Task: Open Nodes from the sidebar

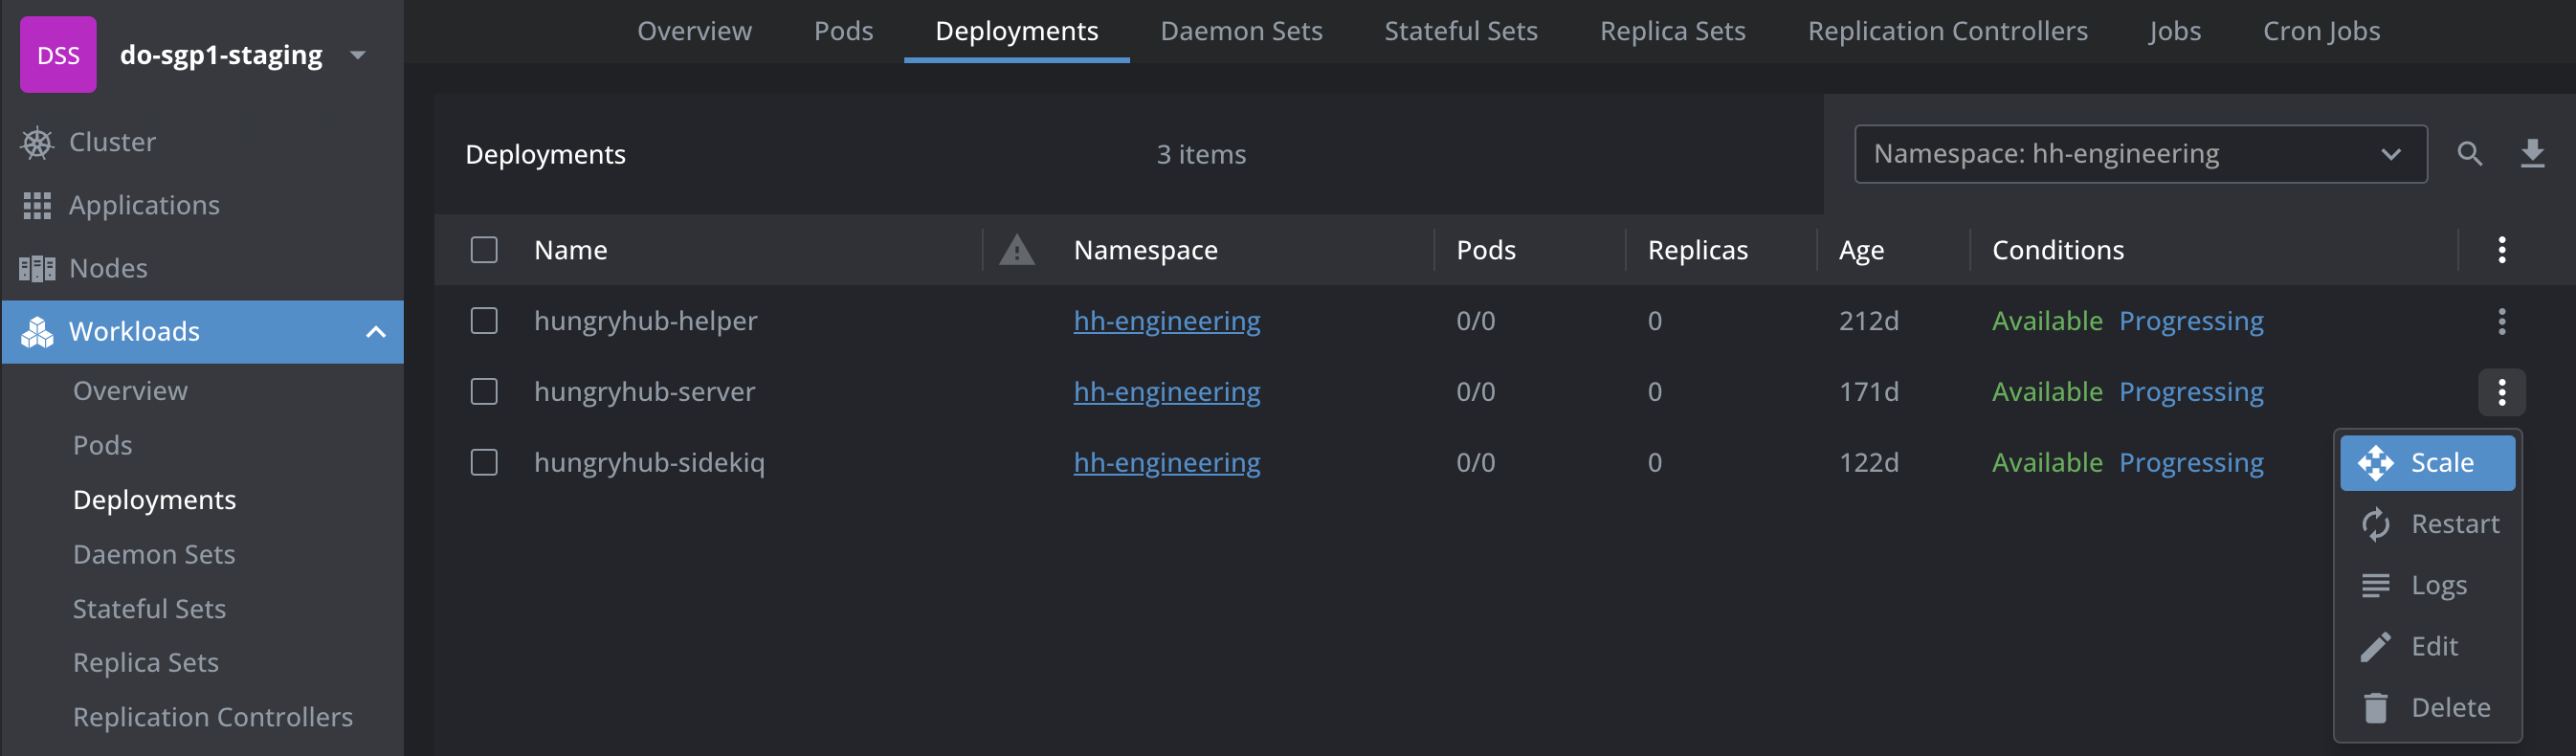Action: (x=108, y=268)
